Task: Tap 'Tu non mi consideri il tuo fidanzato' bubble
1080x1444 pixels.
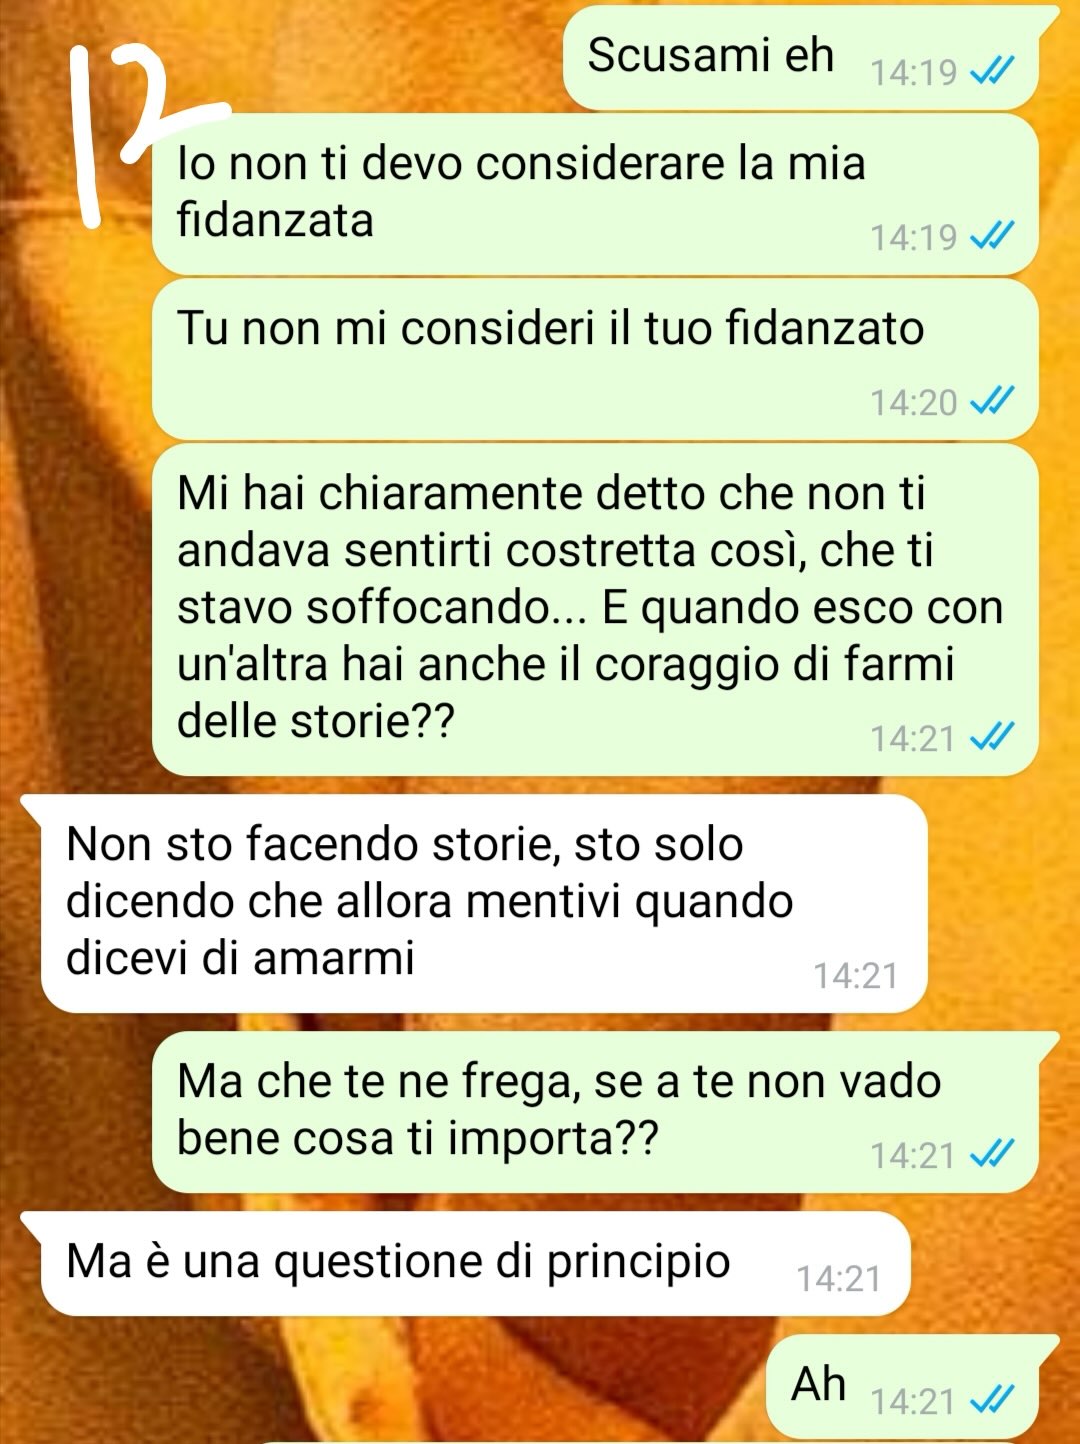Action: pos(595,359)
